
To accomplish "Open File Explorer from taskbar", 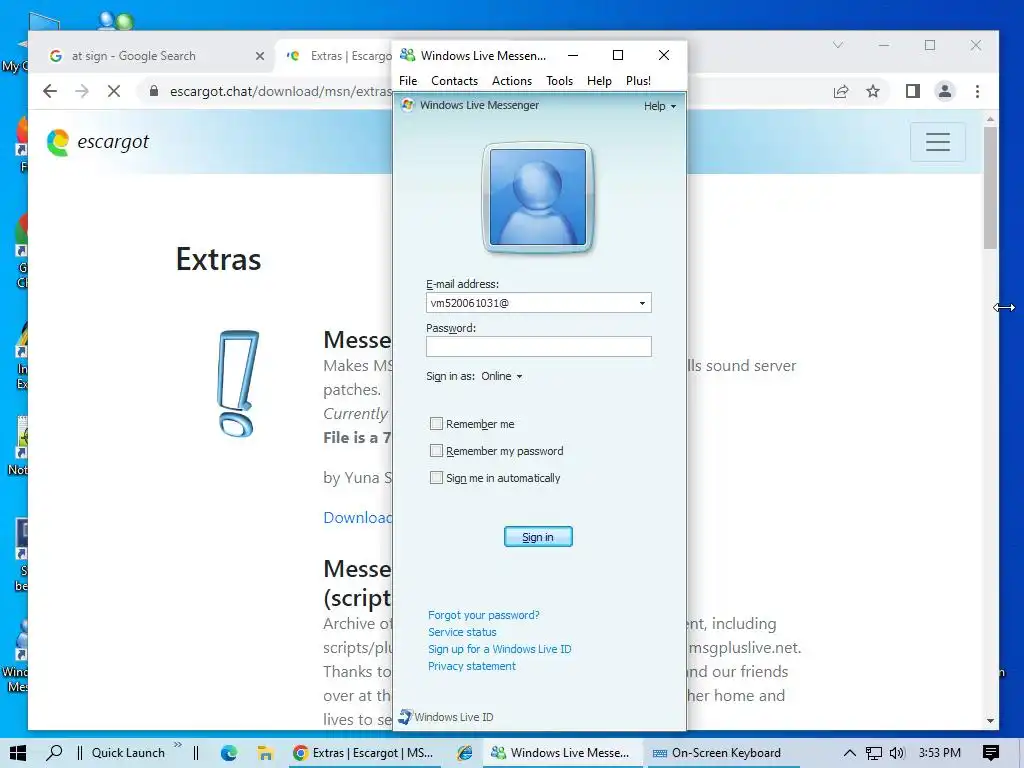I will (x=264, y=753).
